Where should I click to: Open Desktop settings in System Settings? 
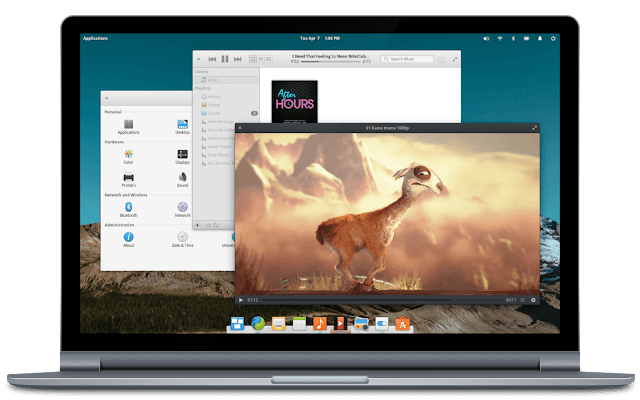point(182,127)
